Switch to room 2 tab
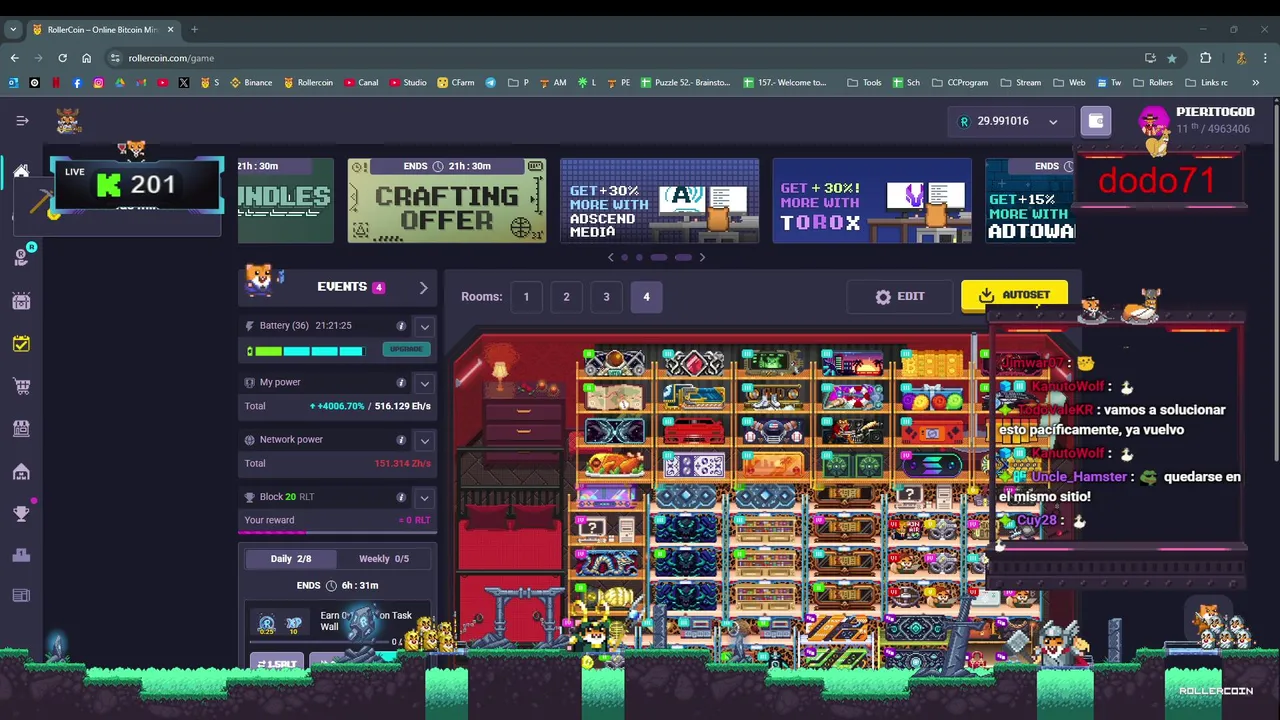 [566, 297]
